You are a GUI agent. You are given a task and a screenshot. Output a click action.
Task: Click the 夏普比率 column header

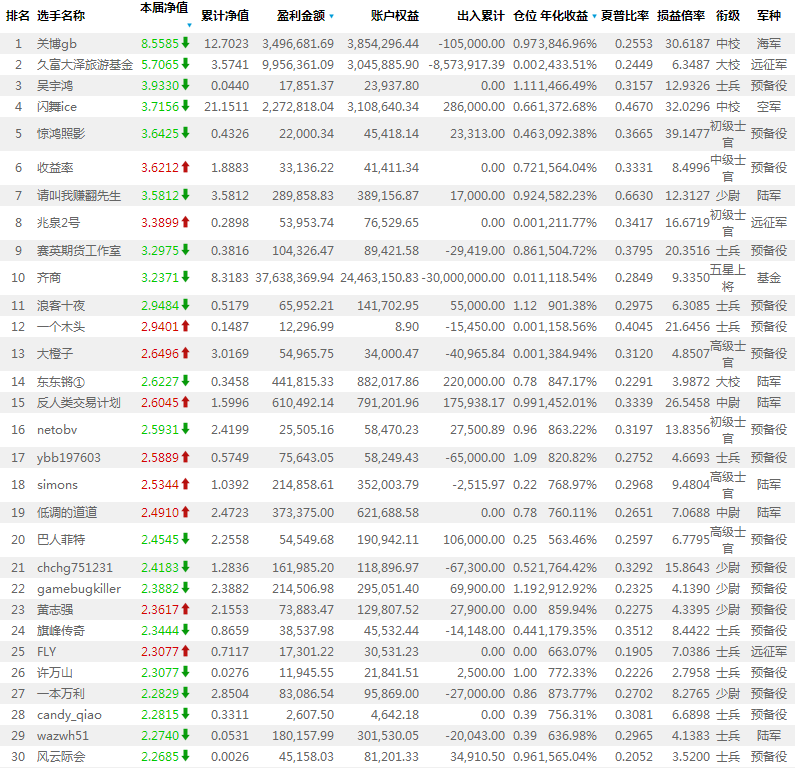click(625, 16)
